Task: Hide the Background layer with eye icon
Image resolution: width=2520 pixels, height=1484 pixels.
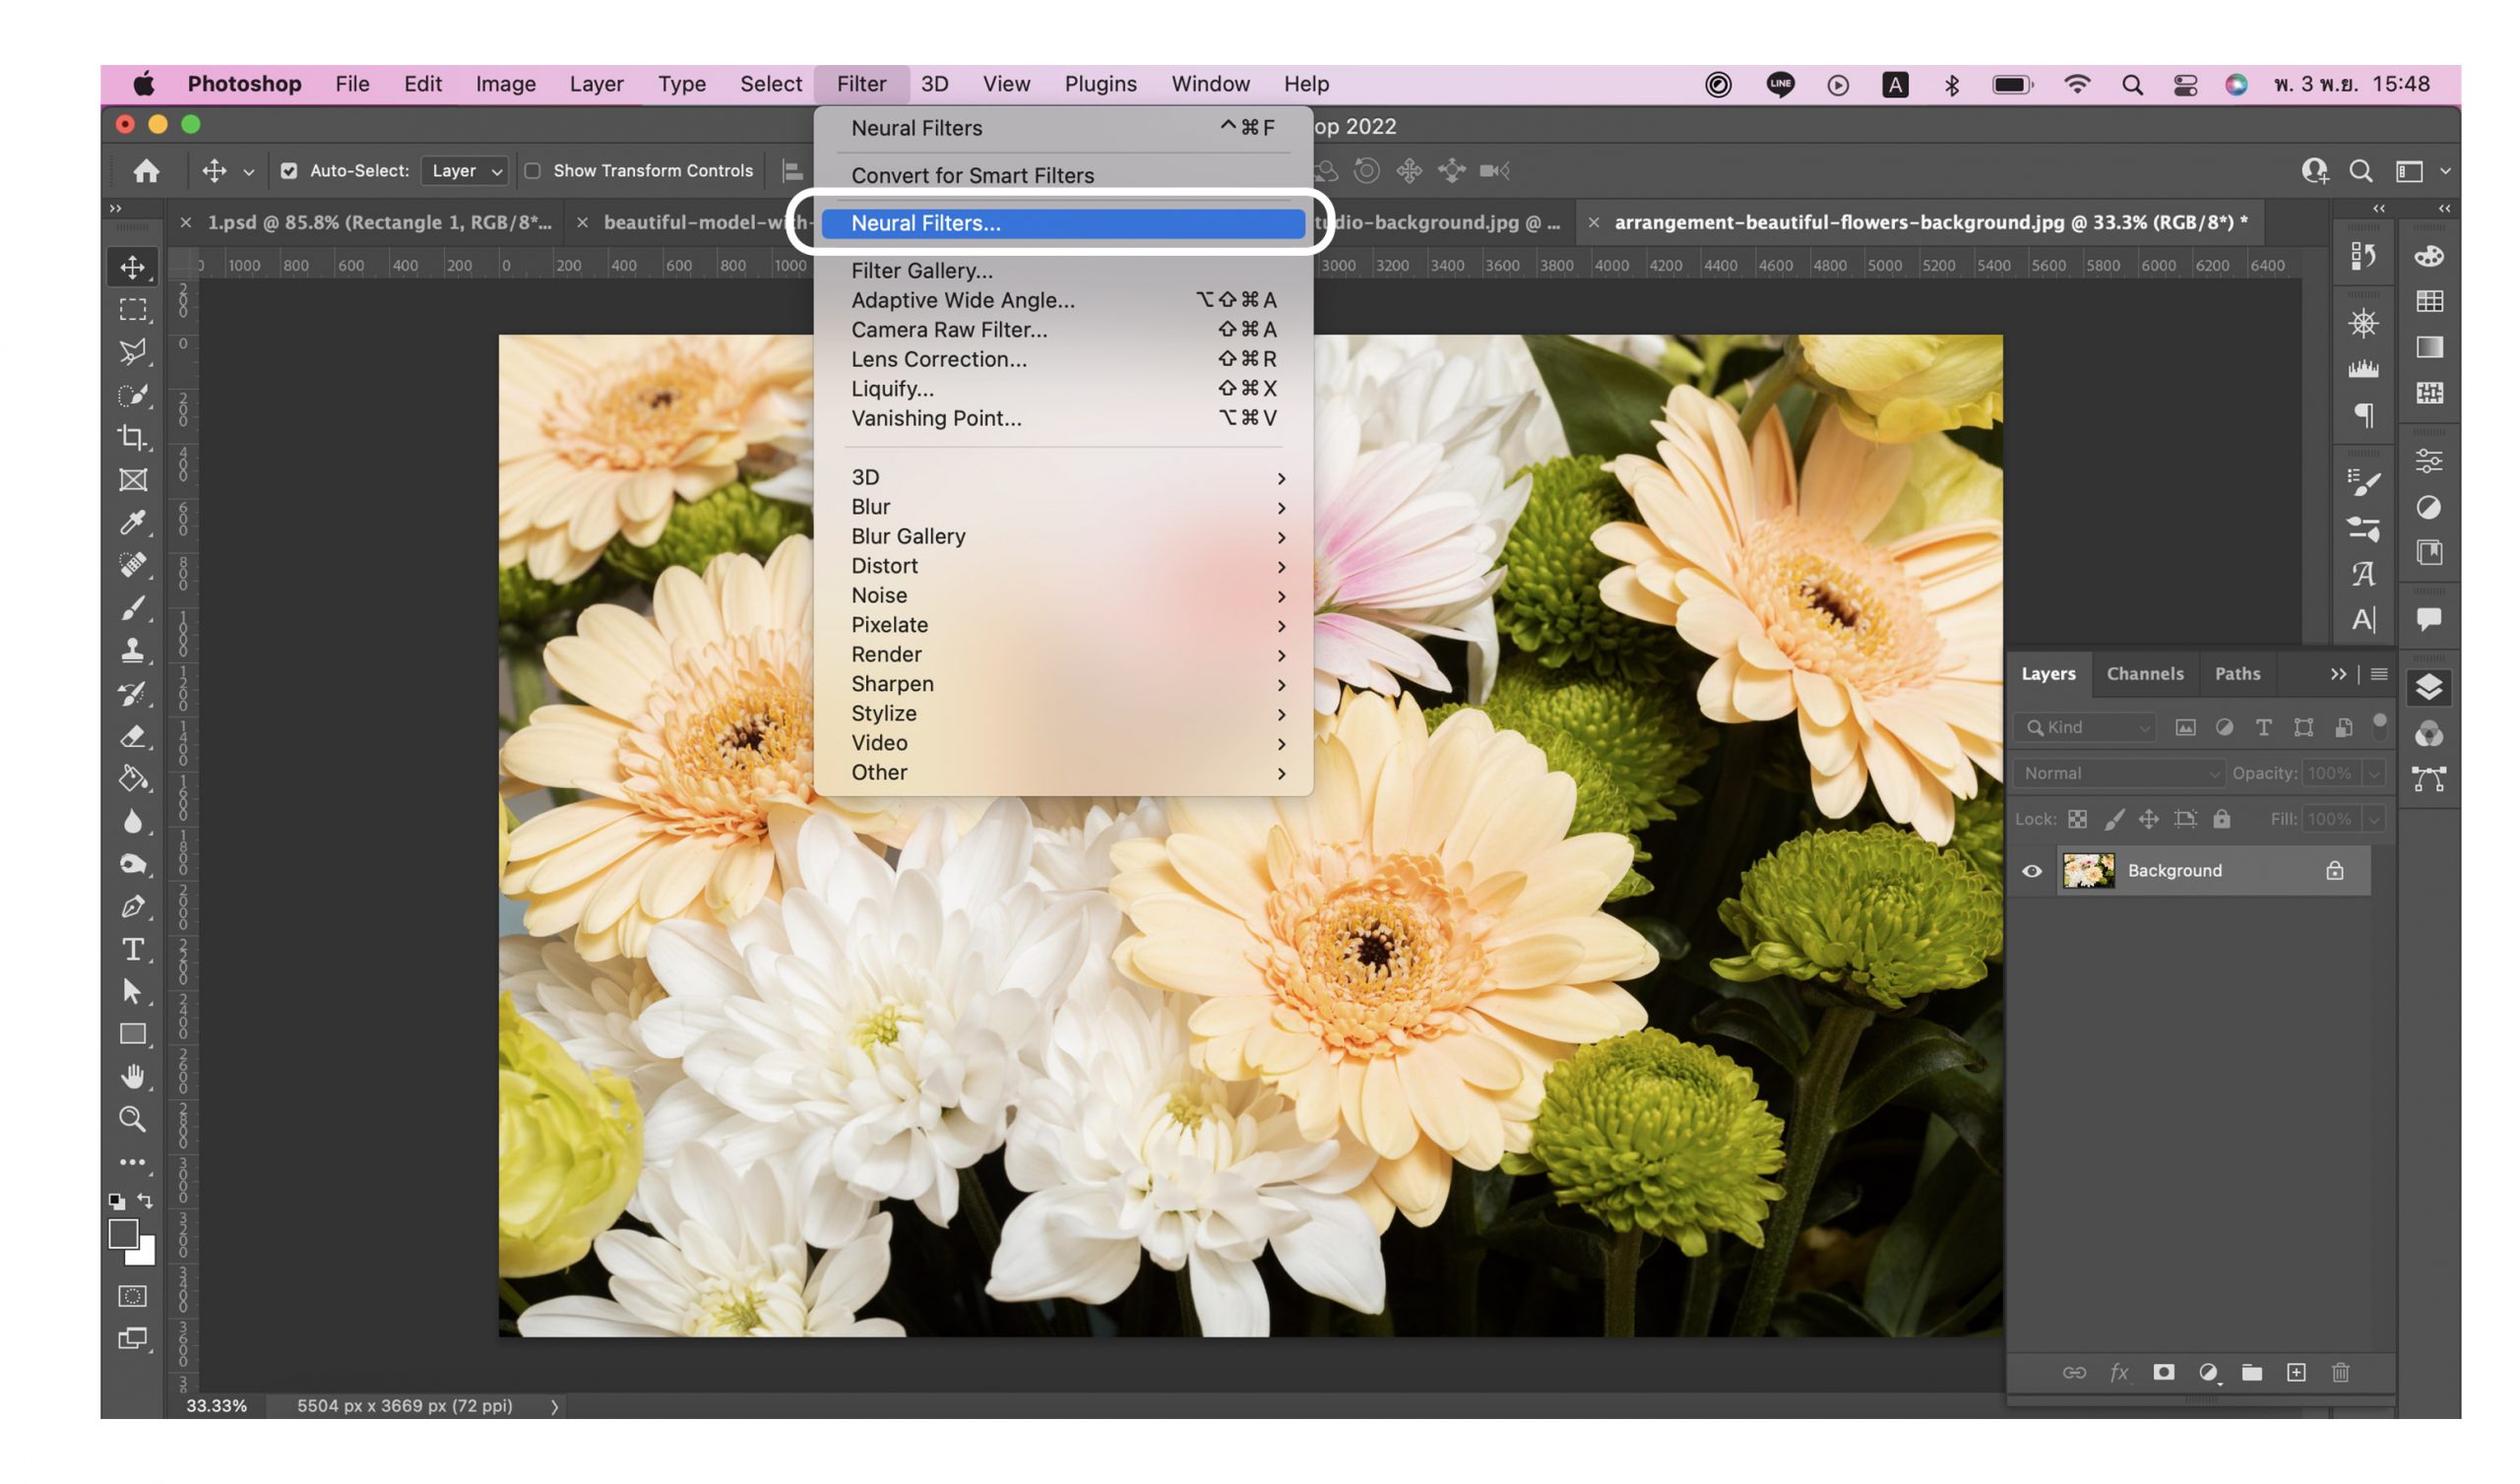Action: pos(2031,871)
